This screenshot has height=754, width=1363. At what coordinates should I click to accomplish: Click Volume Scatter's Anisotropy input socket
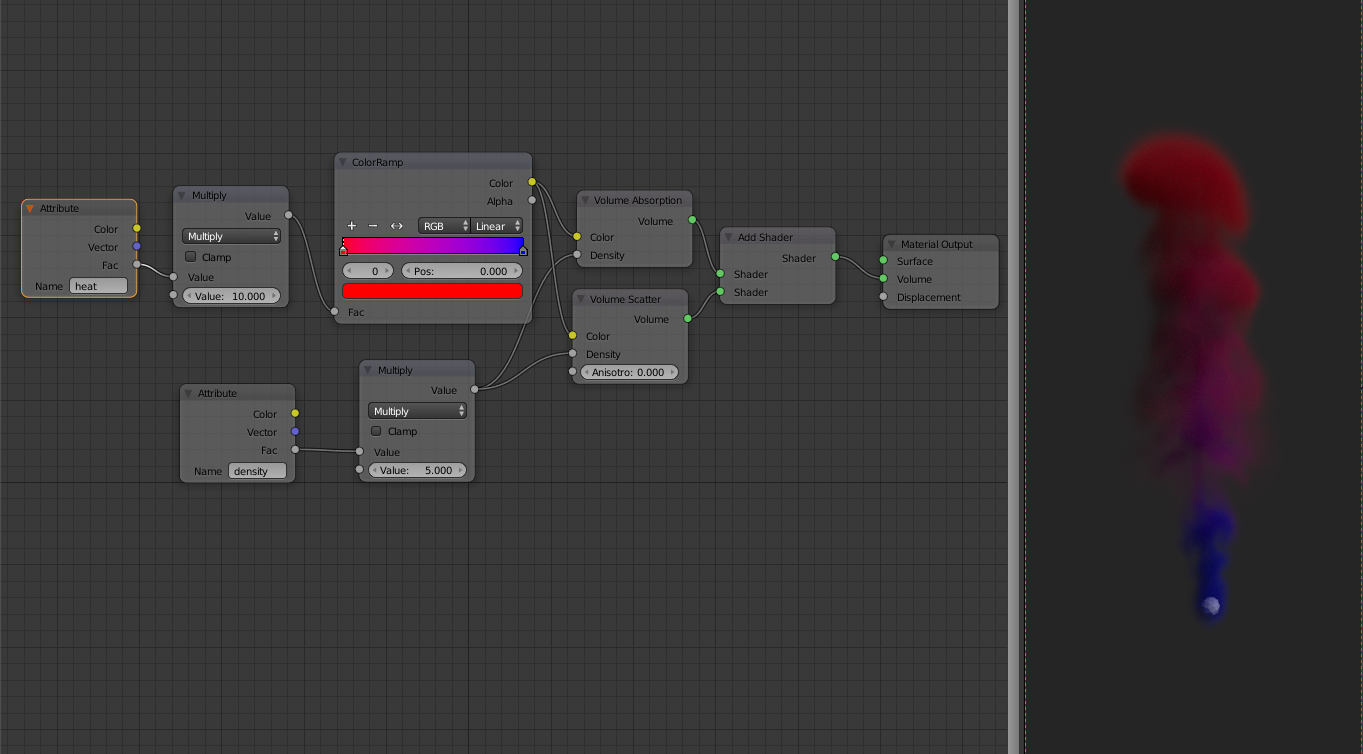573,372
